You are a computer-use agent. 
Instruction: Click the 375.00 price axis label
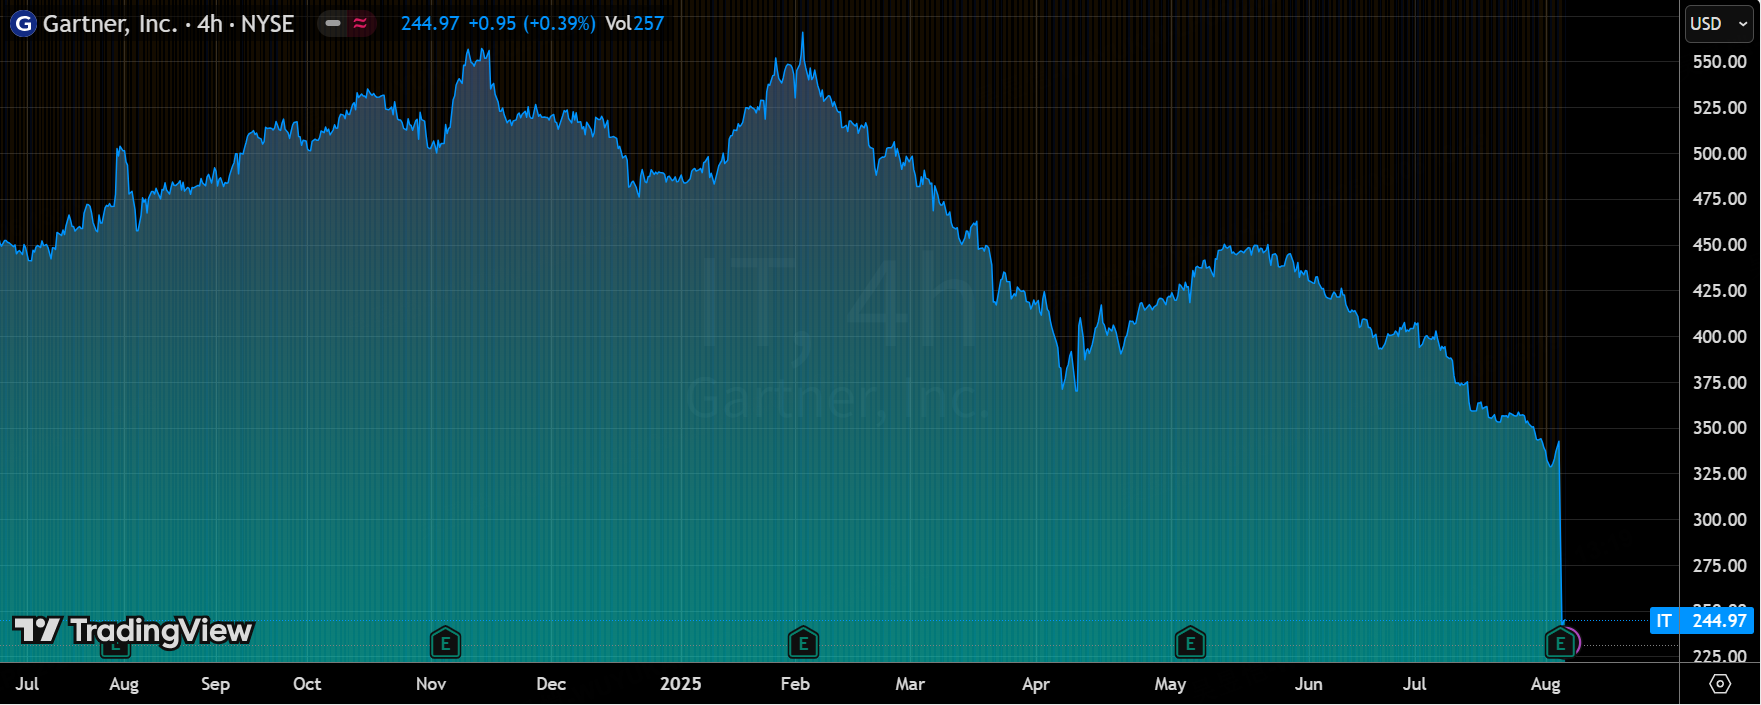coord(1719,383)
